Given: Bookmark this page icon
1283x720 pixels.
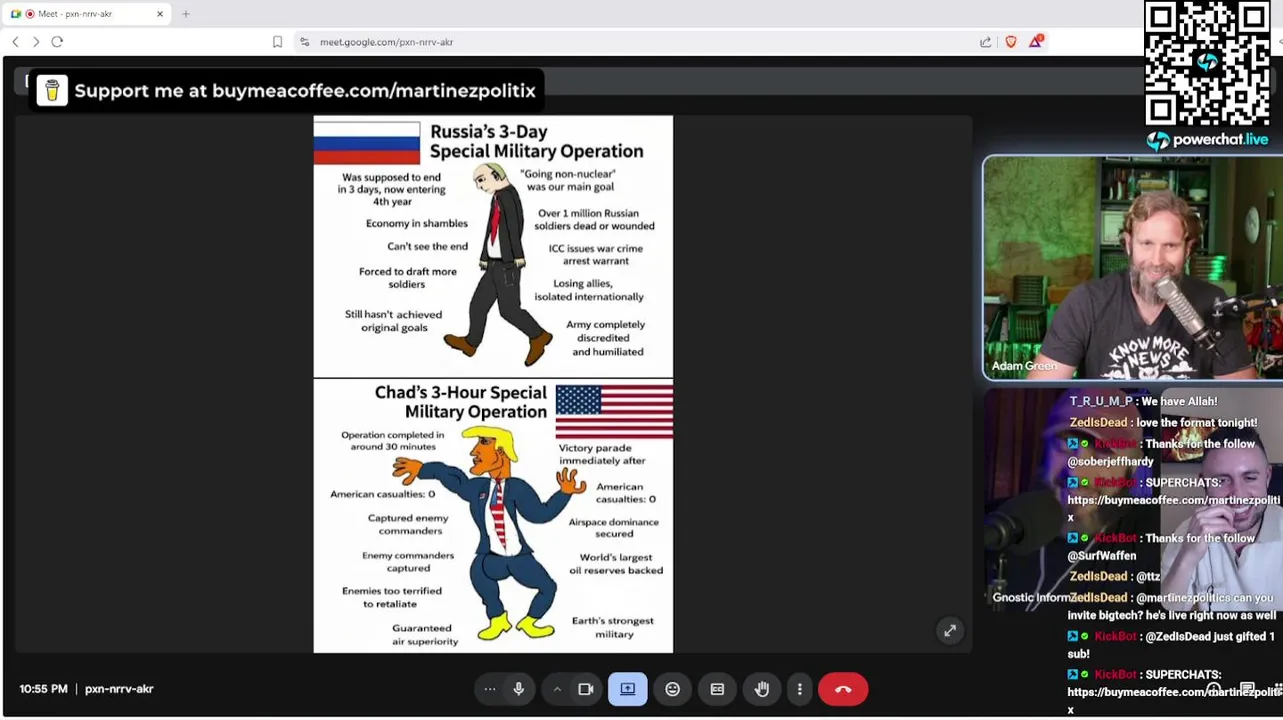Looking at the screenshot, I should coord(277,42).
